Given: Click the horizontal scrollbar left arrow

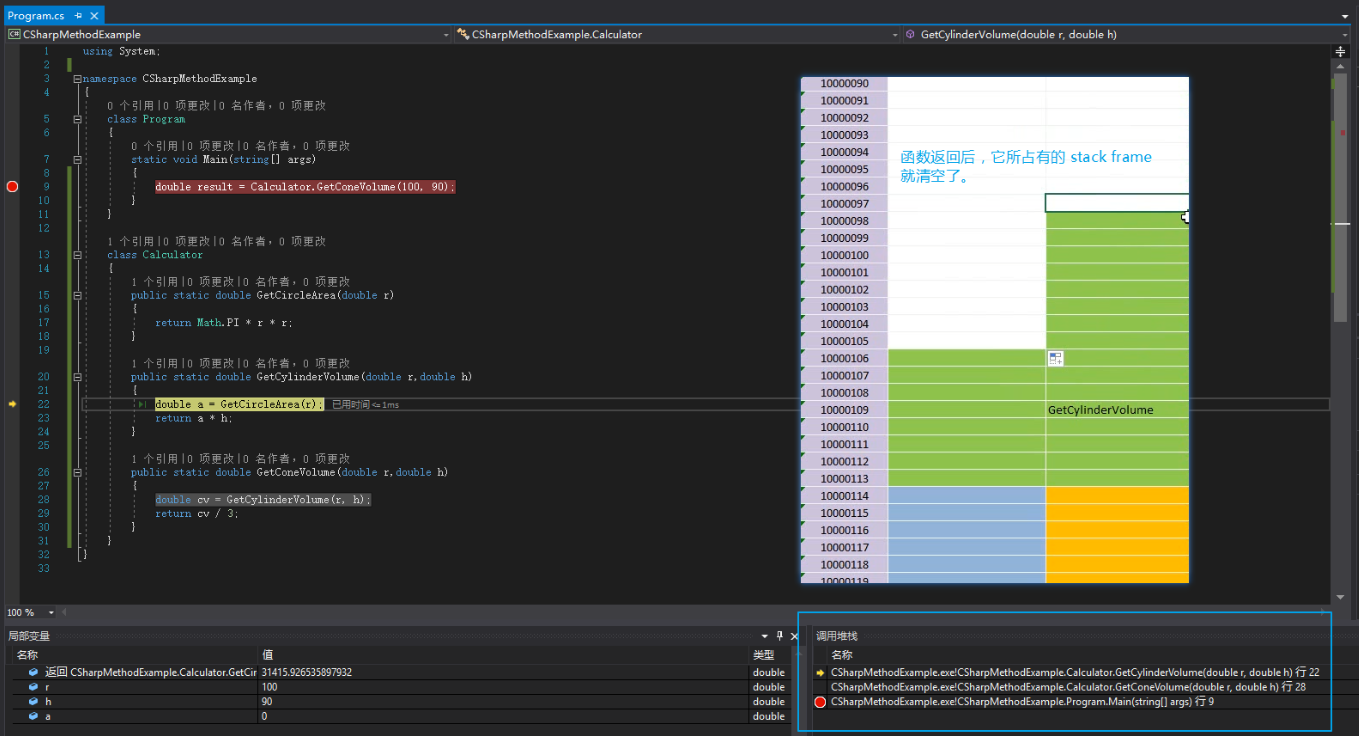Looking at the screenshot, I should coord(65,612).
